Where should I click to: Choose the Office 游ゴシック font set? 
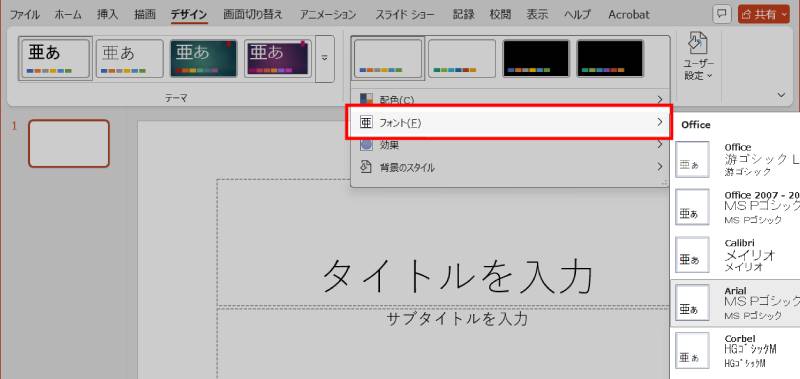pyautogui.click(x=735, y=159)
